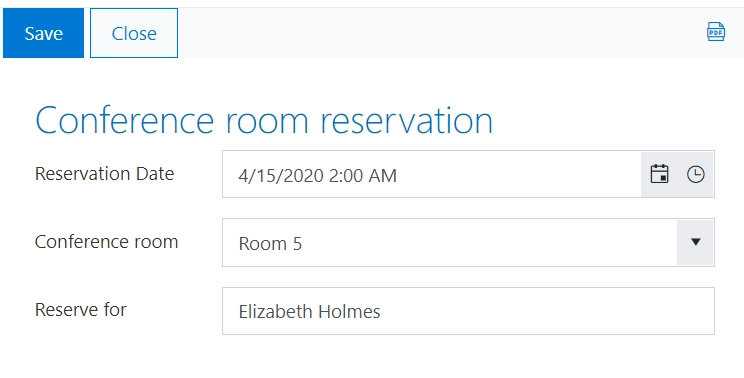Pick a new date via calendar icon

[659, 174]
